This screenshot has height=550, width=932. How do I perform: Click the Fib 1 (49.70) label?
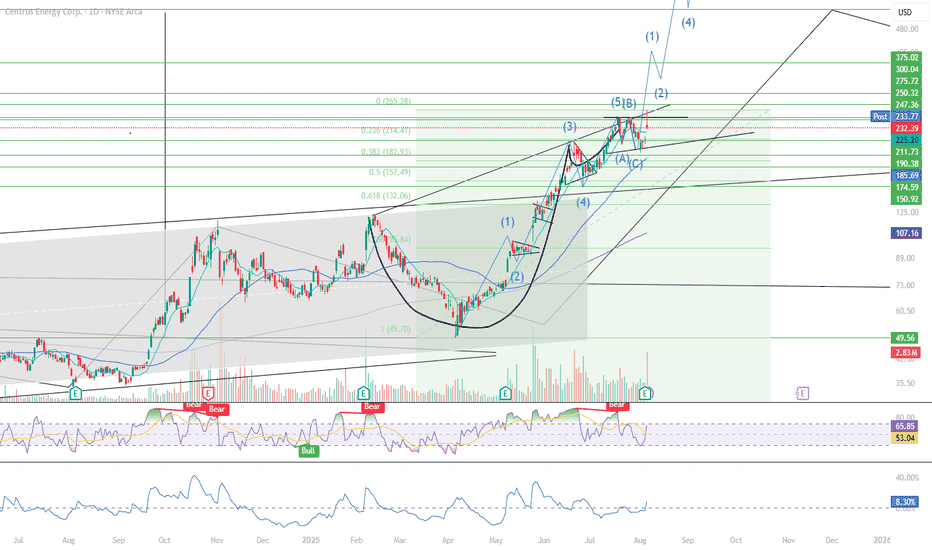pyautogui.click(x=395, y=329)
